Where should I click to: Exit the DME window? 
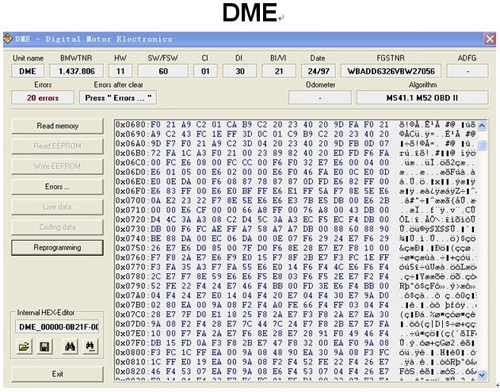coord(57,374)
